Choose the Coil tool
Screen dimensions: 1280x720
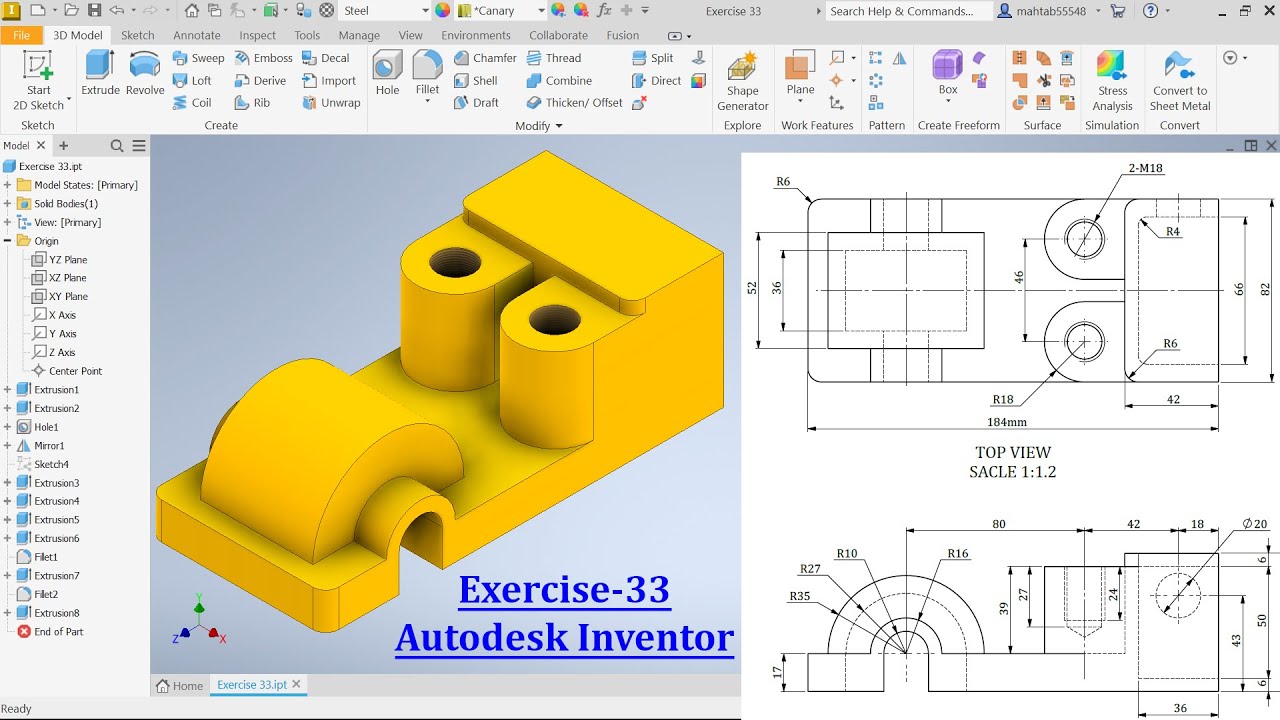tap(192, 102)
